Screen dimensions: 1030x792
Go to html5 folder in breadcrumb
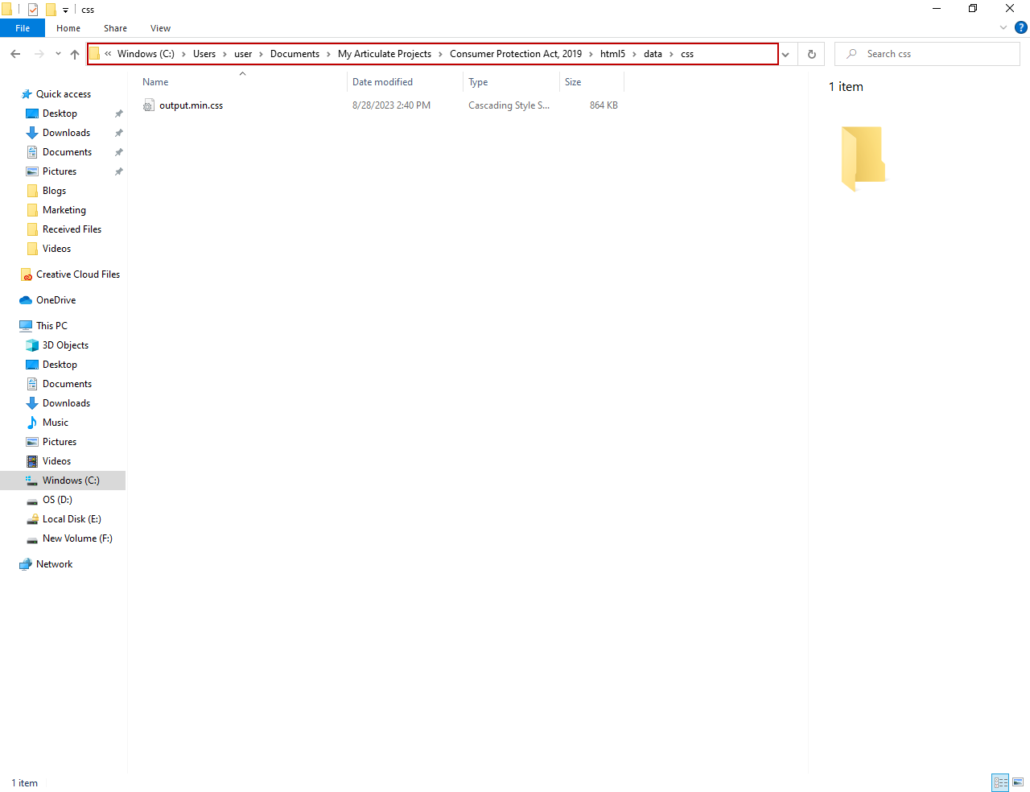pos(612,54)
